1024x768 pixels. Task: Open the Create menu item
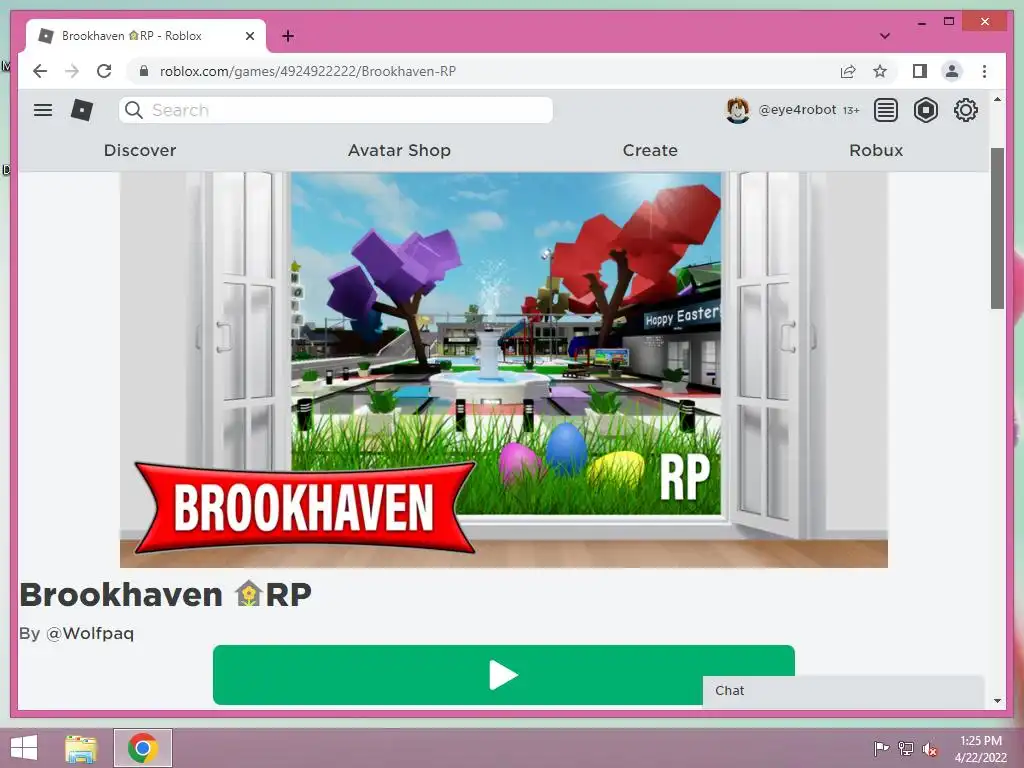(x=650, y=150)
